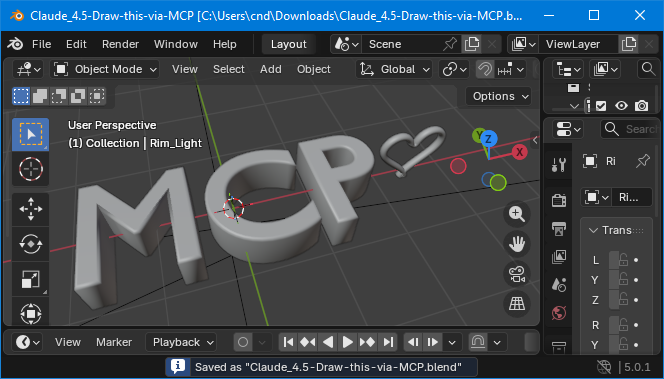Toggle the snap magnet in viewport header
This screenshot has width=664, height=379.
pos(485,69)
